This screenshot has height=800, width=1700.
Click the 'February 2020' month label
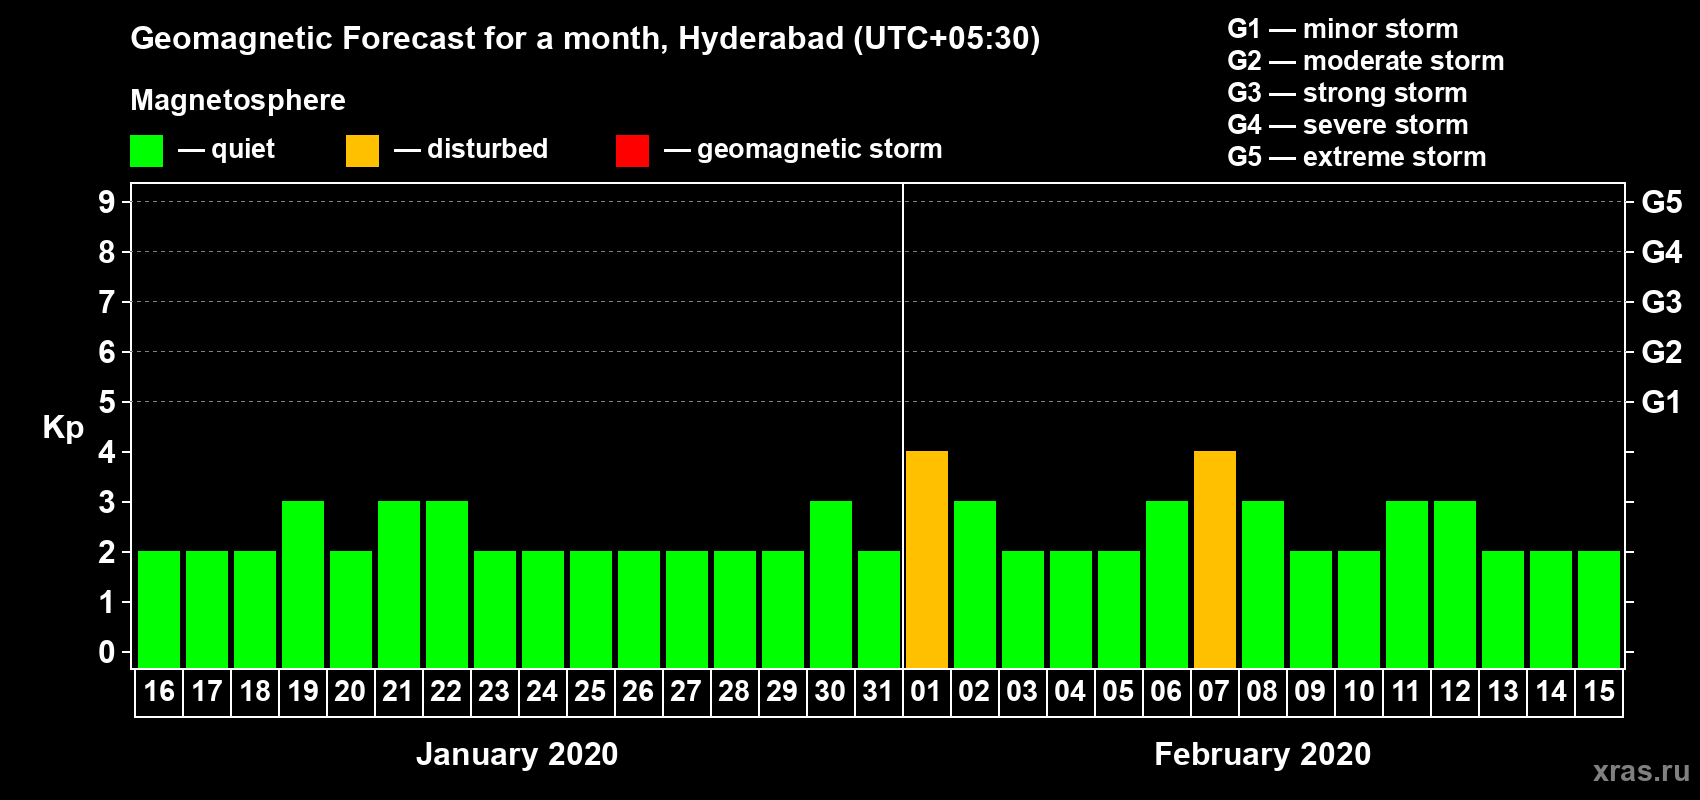1263,754
